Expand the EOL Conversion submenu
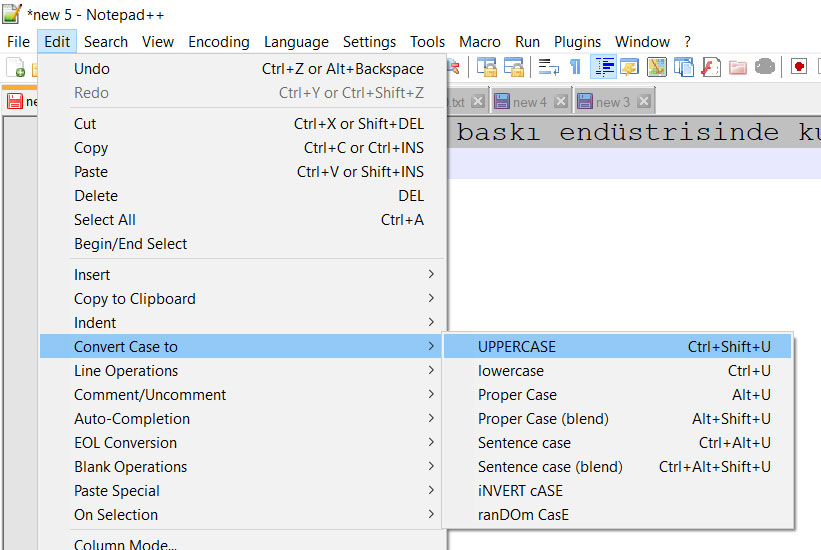This screenshot has width=821, height=550. point(243,443)
